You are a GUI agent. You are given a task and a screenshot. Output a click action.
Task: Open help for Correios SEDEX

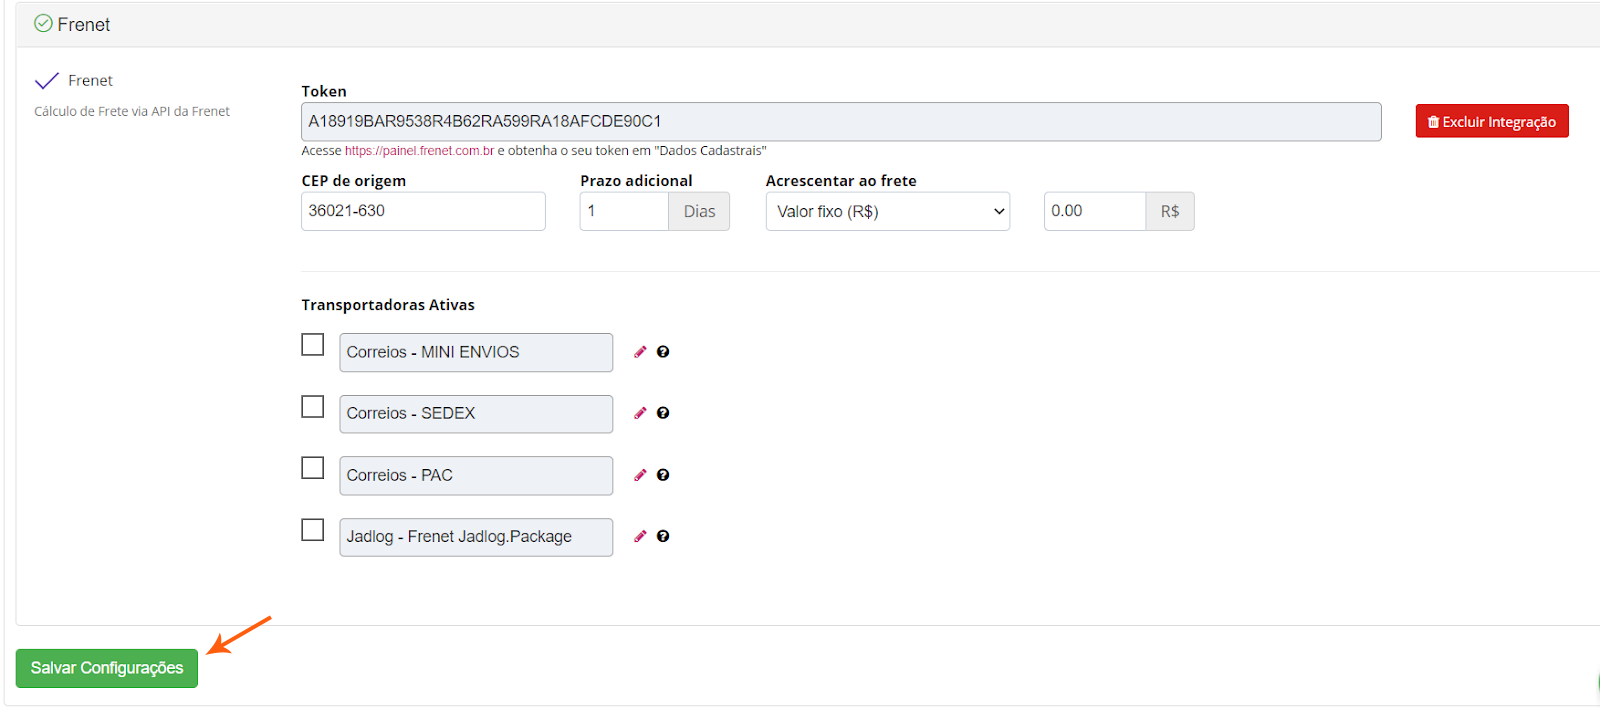[663, 413]
